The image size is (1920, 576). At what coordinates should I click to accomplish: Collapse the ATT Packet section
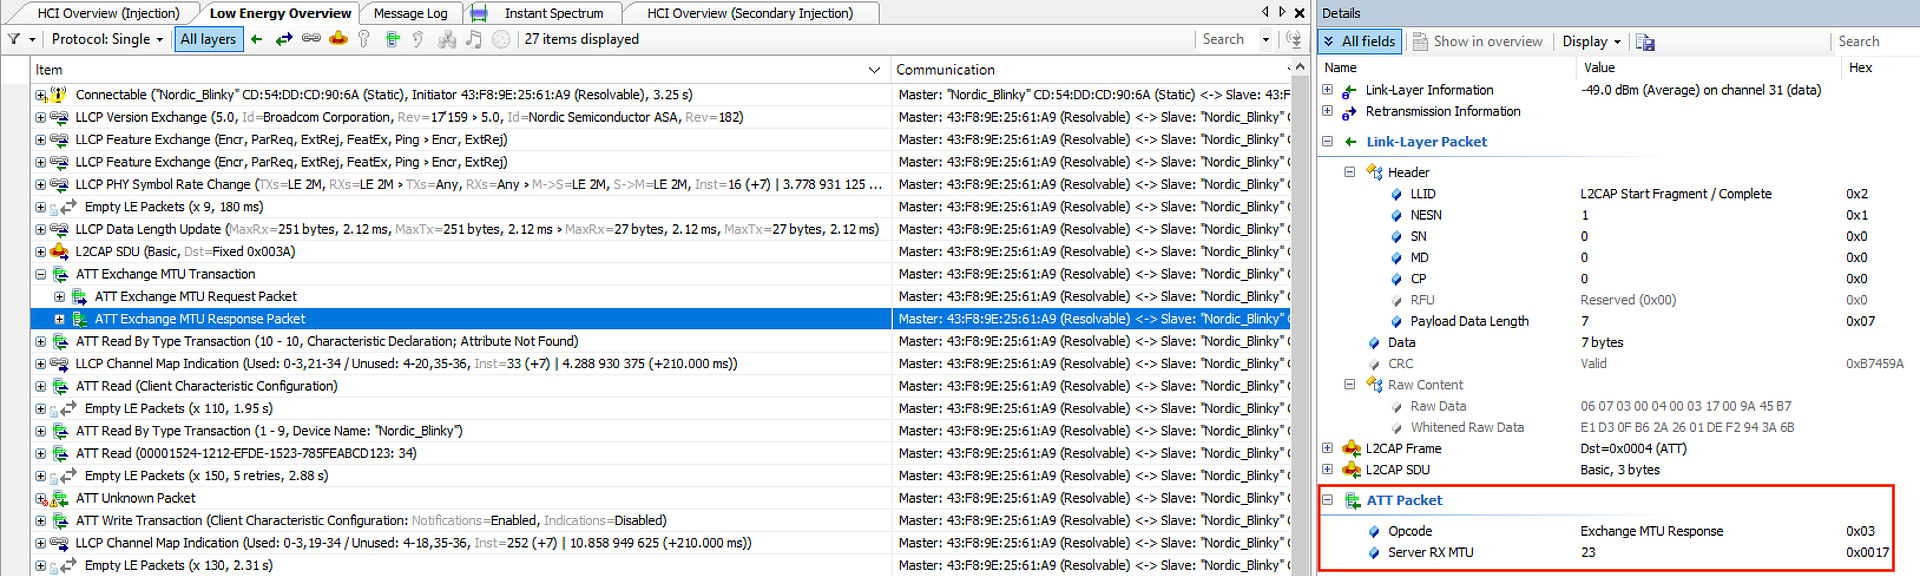pos(1328,500)
